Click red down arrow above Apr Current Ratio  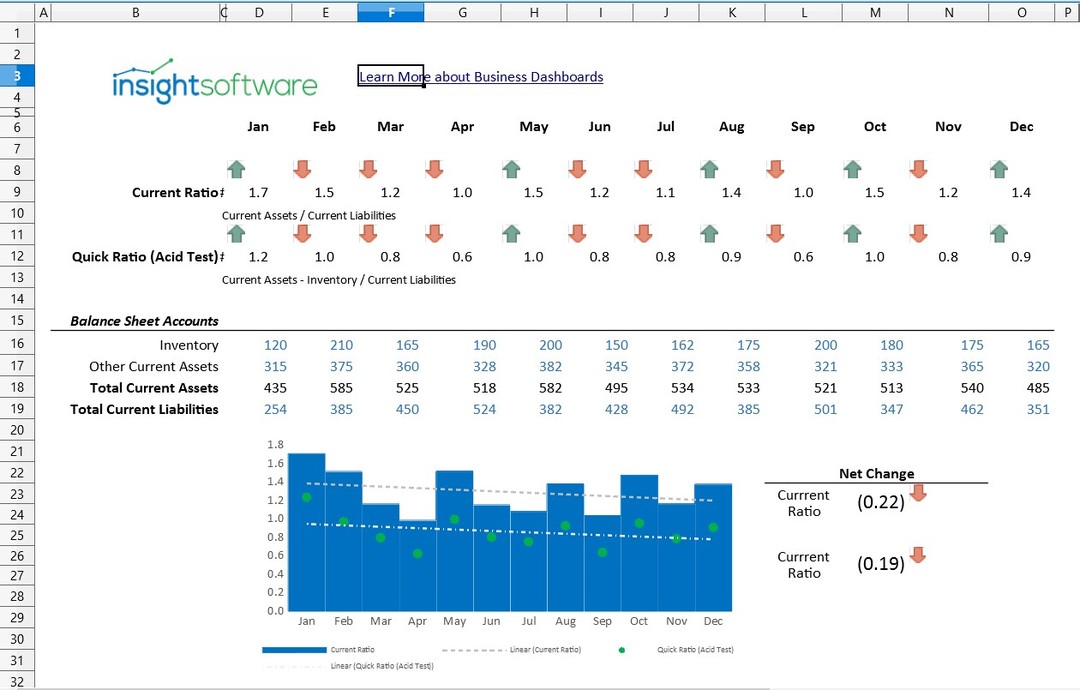click(x=434, y=170)
